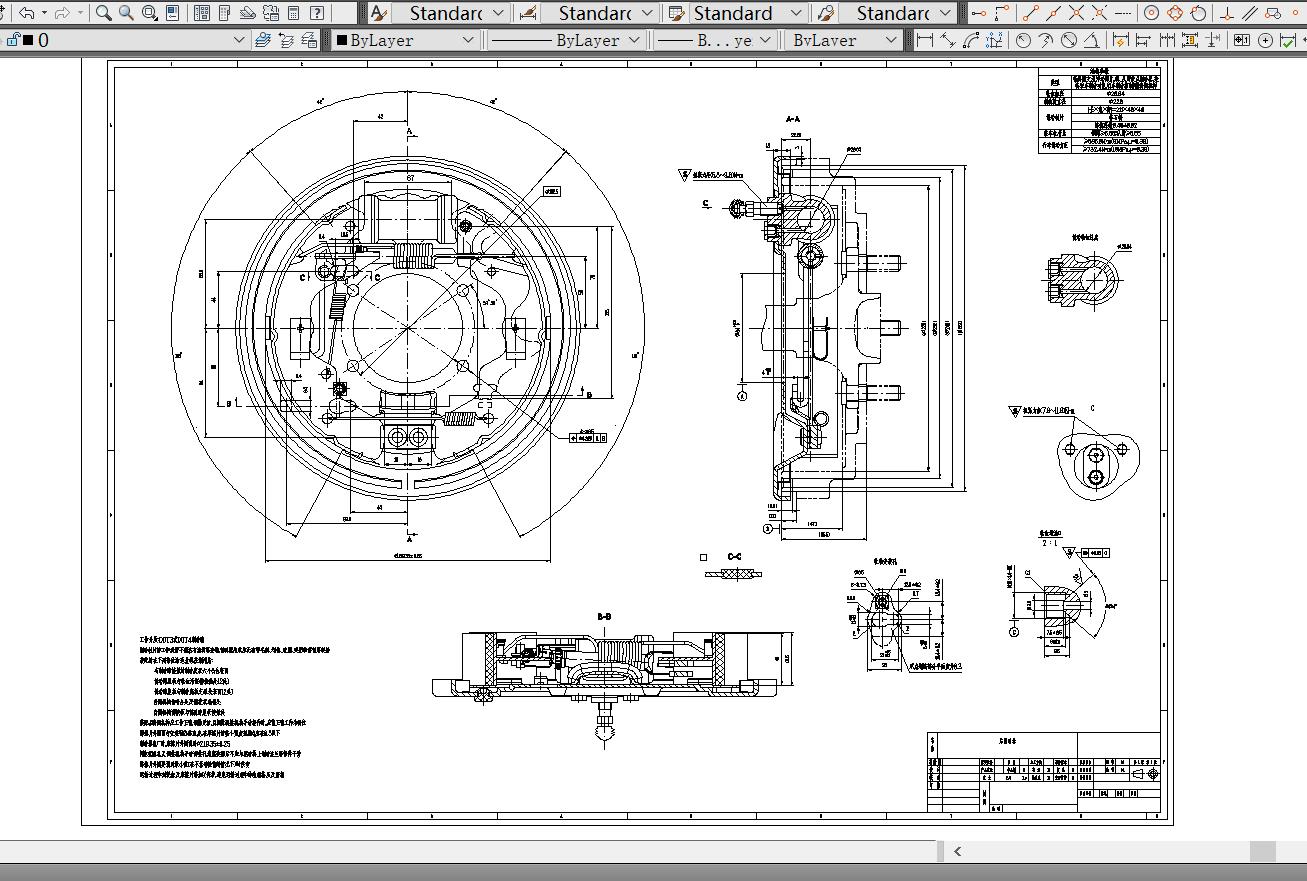This screenshot has height=881, width=1307.
Task: Click the Redo arrow icon
Action: [62, 13]
